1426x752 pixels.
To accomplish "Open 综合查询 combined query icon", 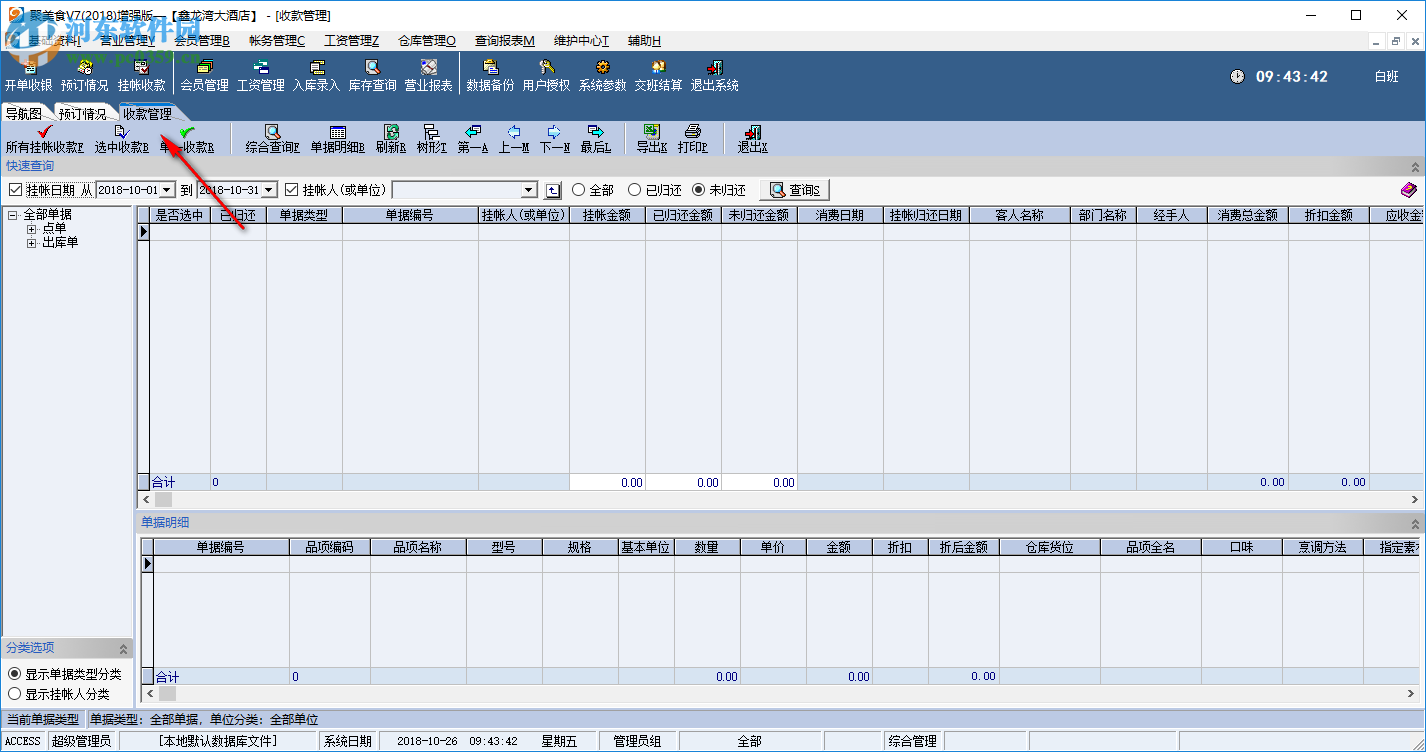I will click(x=272, y=139).
